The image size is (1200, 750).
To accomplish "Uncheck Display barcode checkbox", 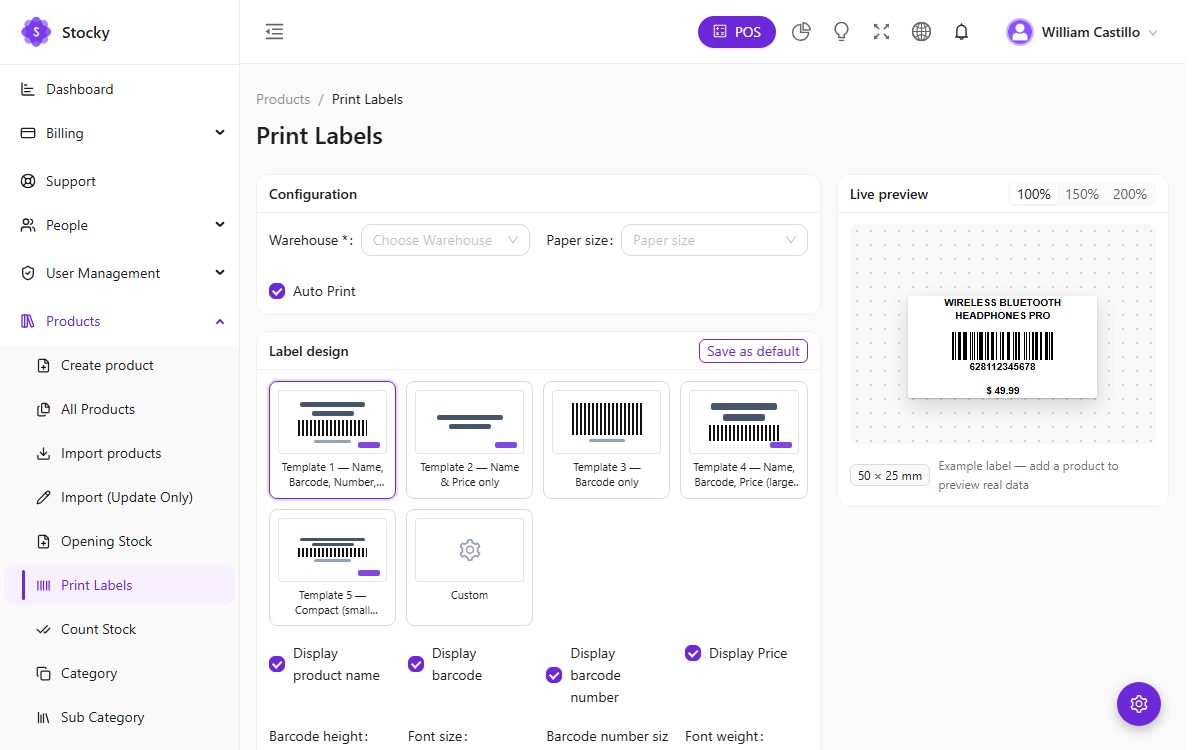I will point(416,664).
